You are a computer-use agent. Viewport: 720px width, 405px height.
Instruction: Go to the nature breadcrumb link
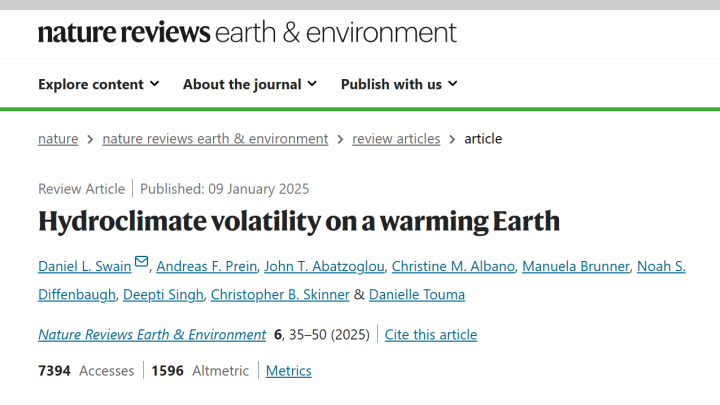[58, 139]
